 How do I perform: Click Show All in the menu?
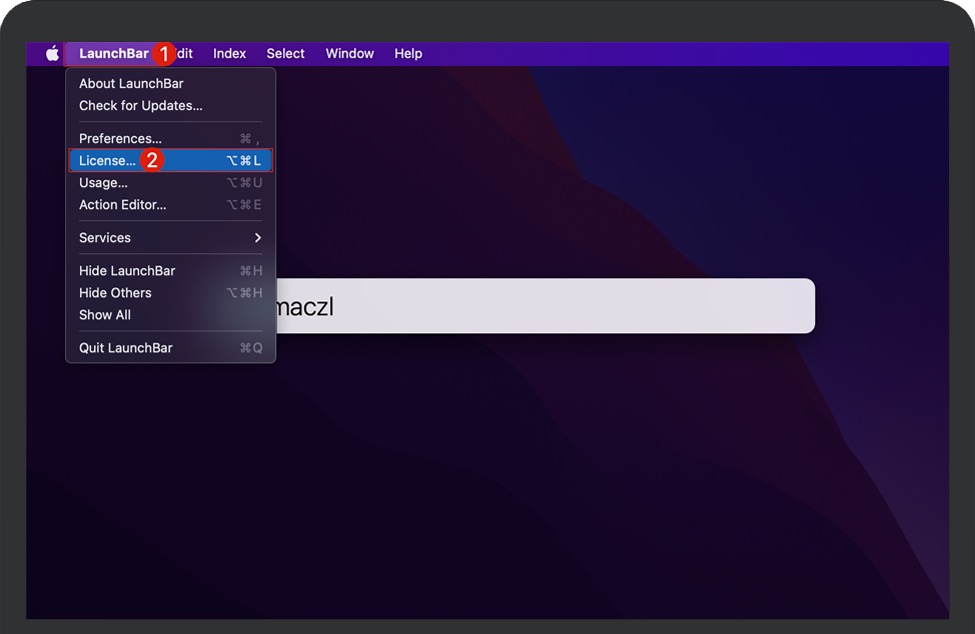point(105,315)
